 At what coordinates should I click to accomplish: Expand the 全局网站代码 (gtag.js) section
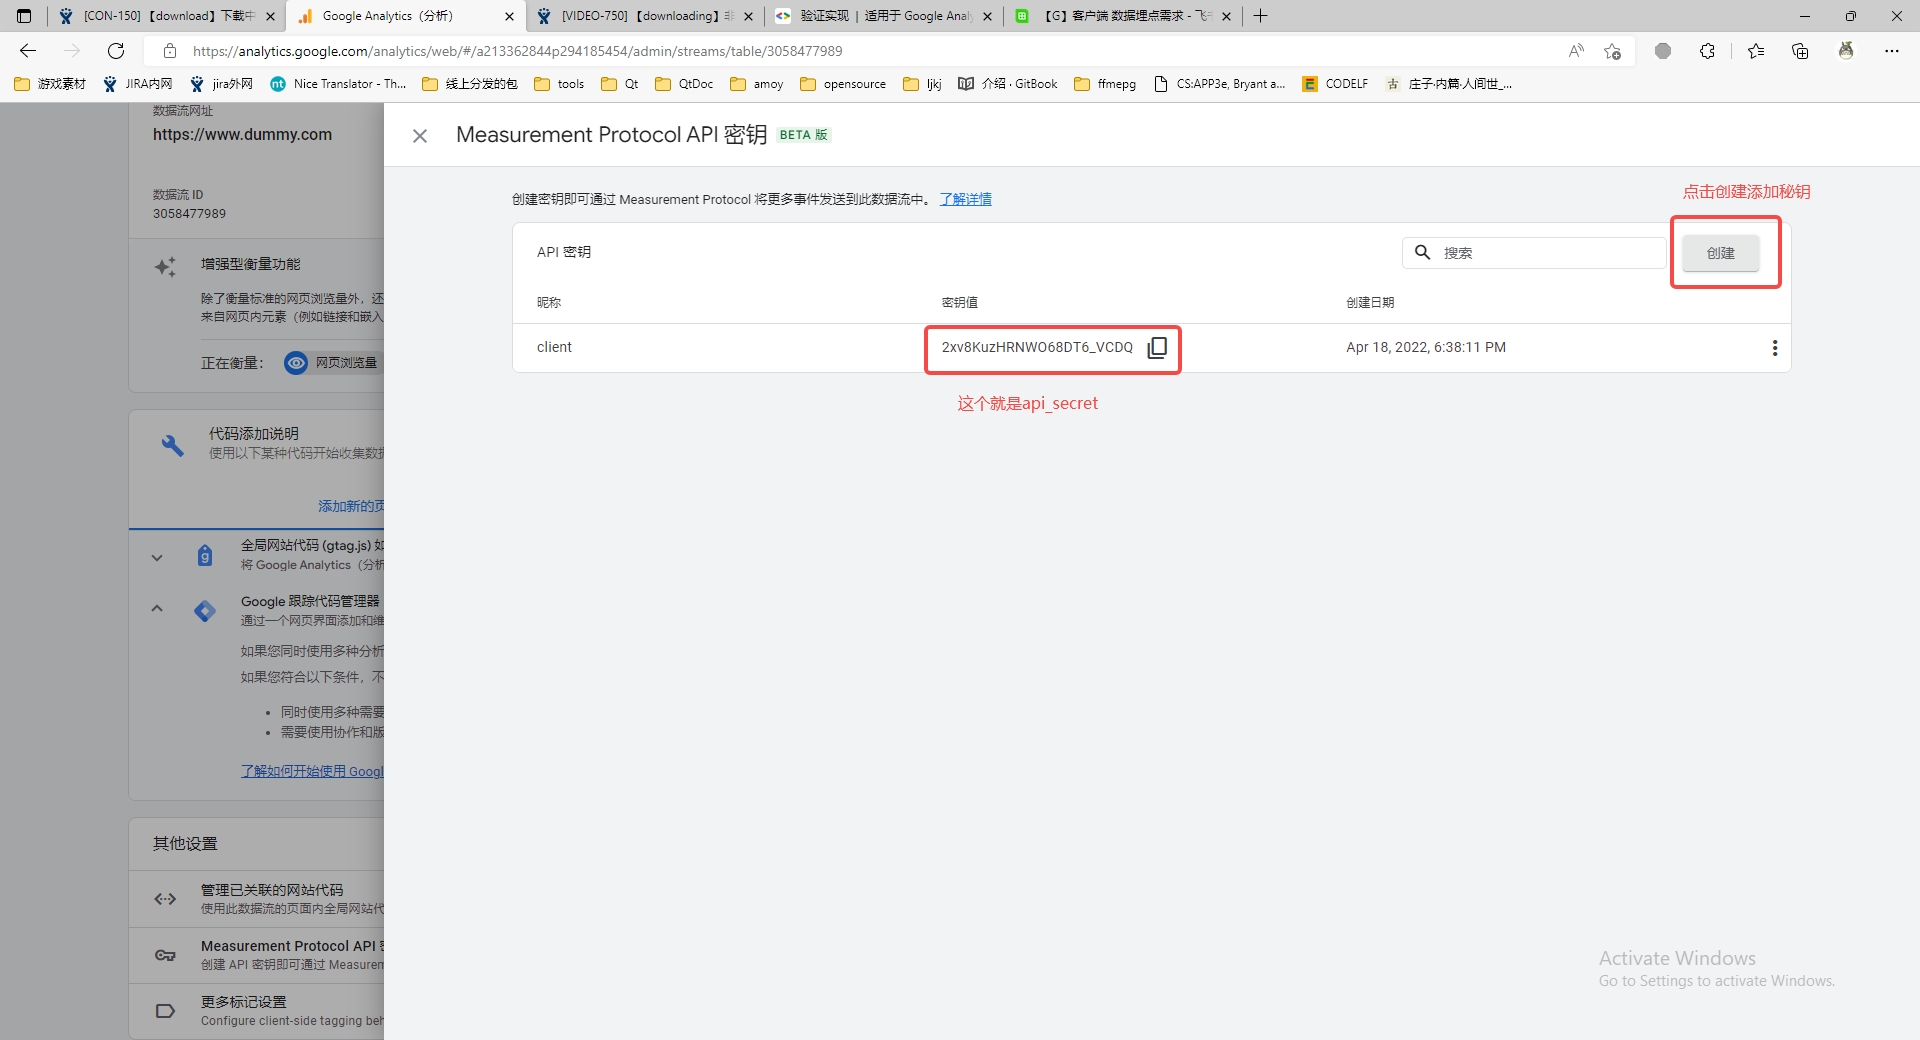(157, 558)
